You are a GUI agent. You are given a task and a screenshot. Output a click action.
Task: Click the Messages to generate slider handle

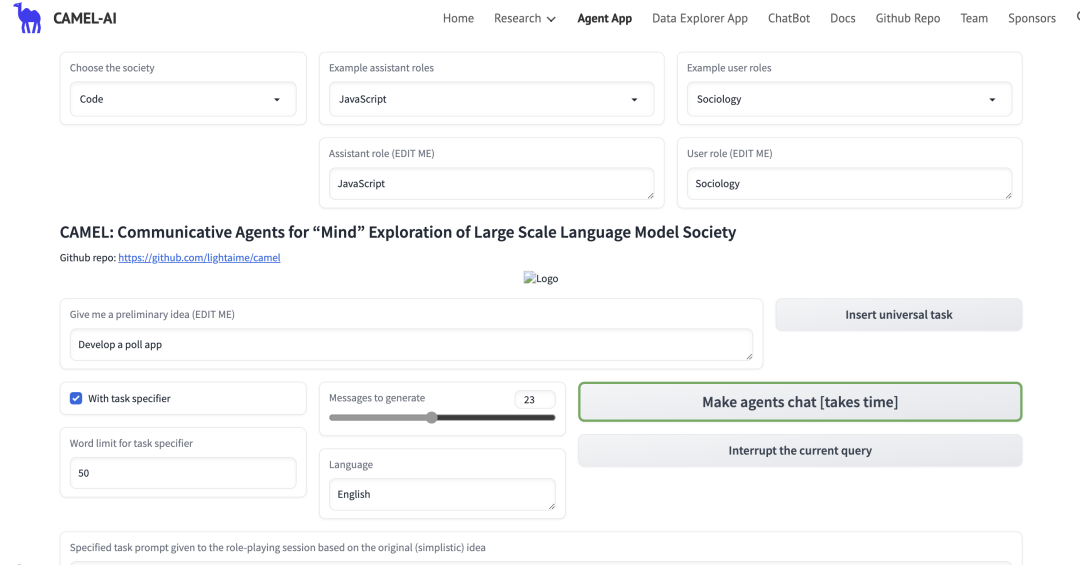[432, 418]
